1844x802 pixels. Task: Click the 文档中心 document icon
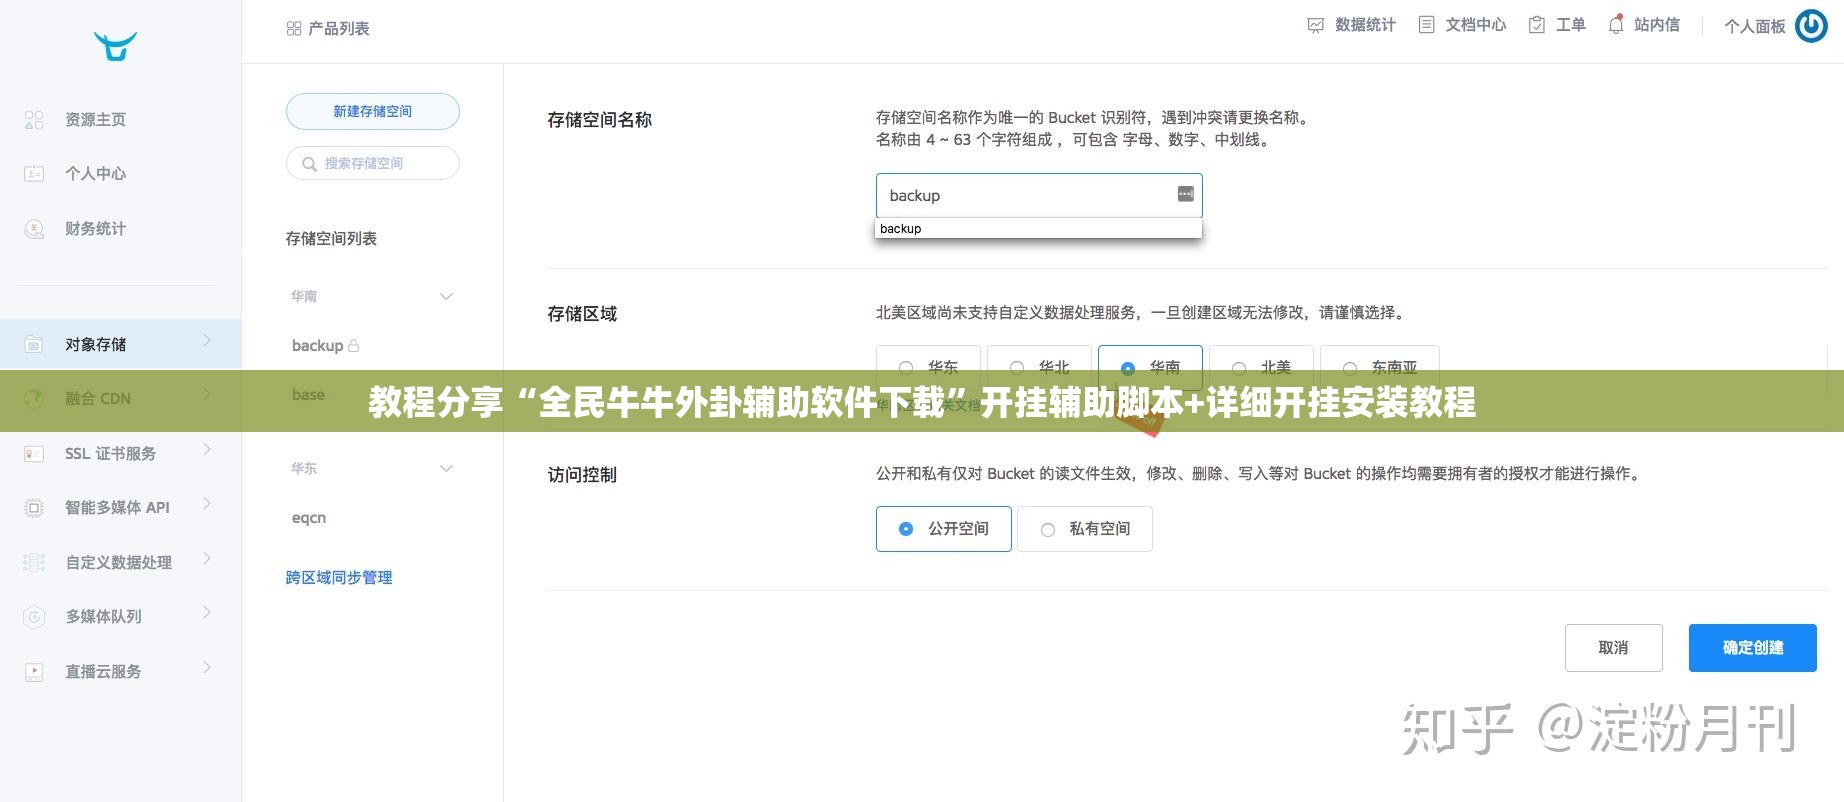pyautogui.click(x=1427, y=25)
